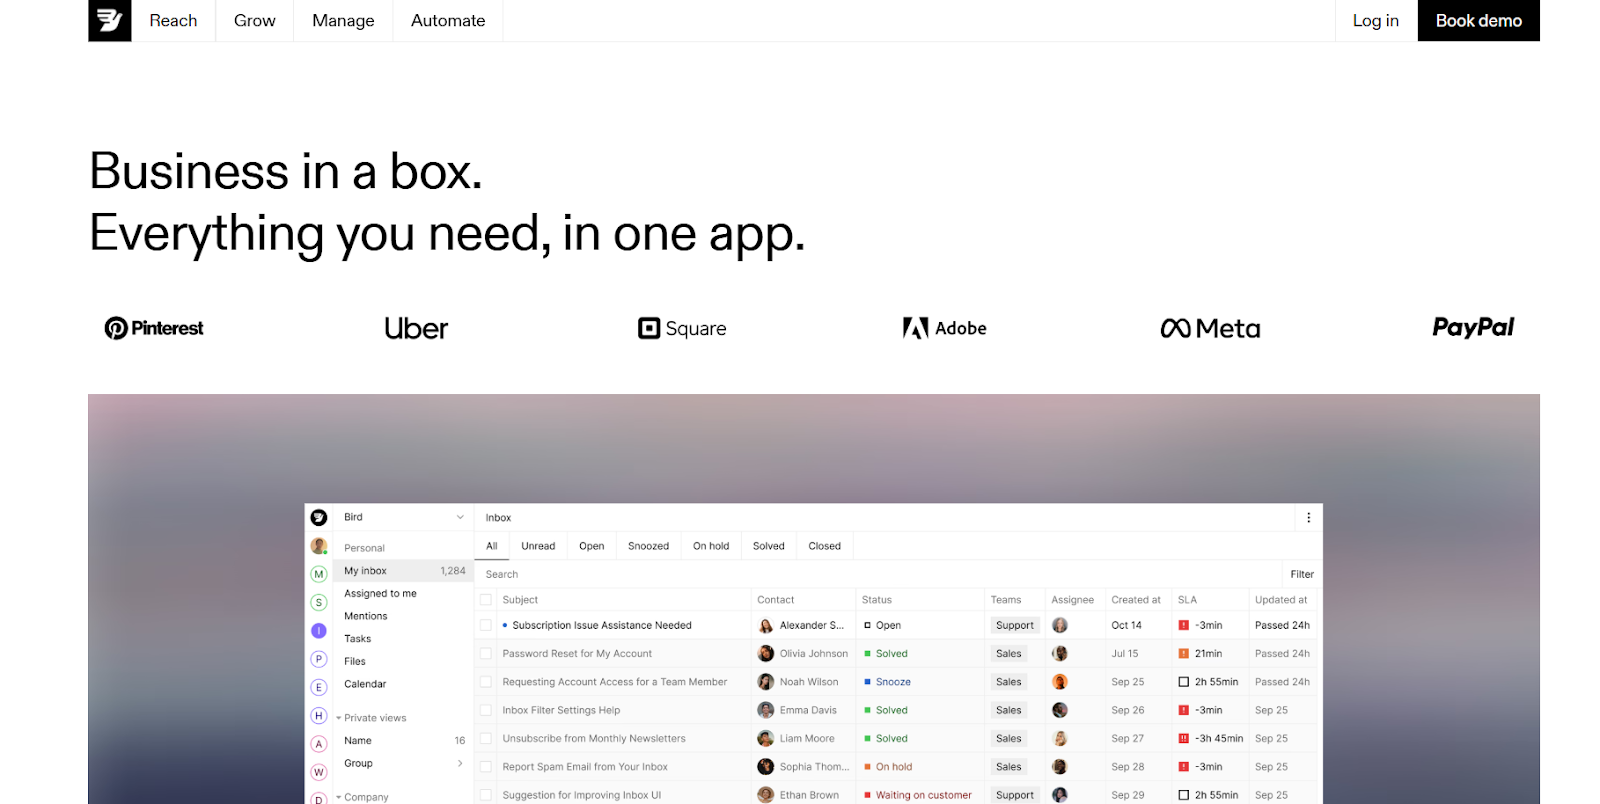Click the orange assignee avatar in Noah Wilson row

(1060, 682)
